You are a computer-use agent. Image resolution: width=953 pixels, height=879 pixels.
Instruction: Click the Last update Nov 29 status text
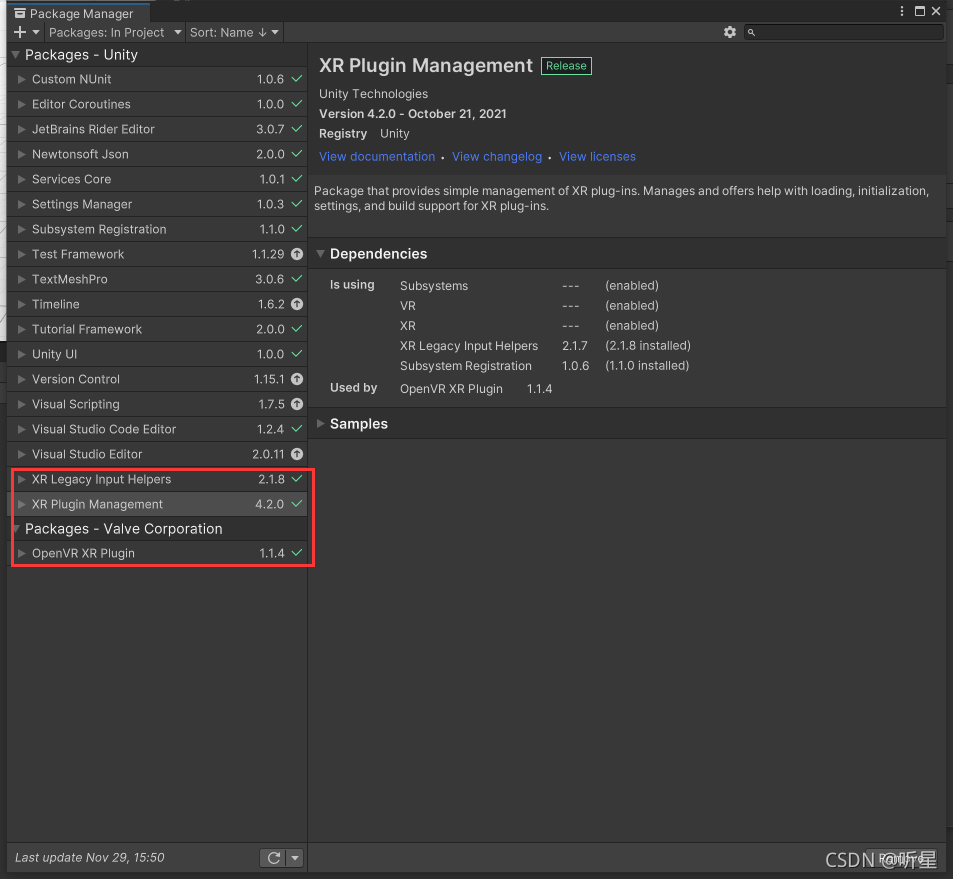89,858
